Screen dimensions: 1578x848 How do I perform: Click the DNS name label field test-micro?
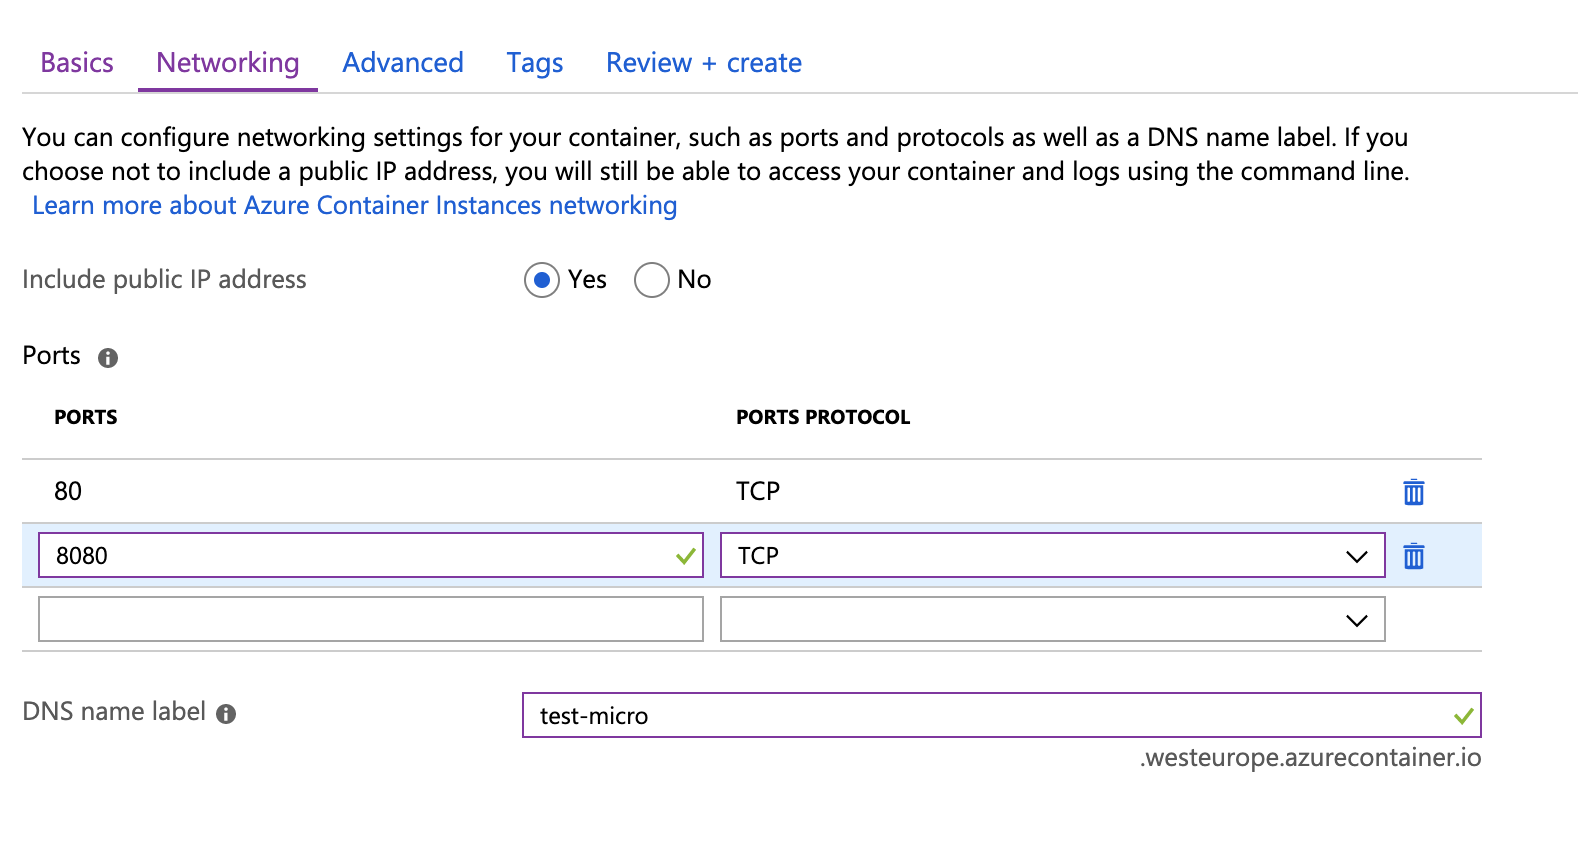(x=990, y=716)
